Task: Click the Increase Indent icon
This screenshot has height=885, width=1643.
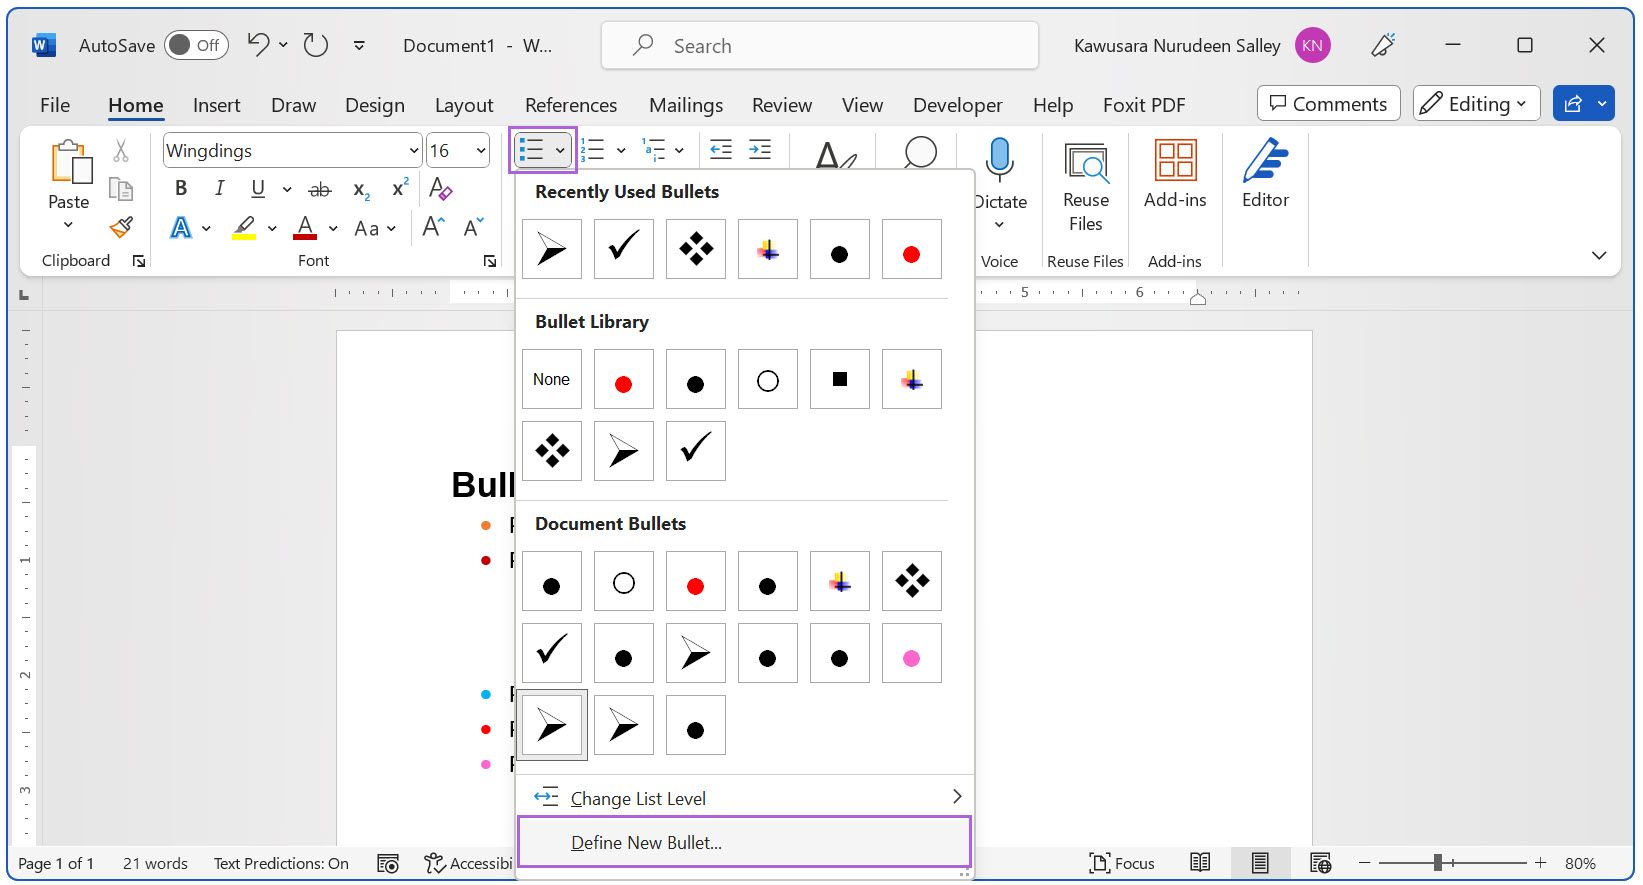Action: click(x=760, y=150)
